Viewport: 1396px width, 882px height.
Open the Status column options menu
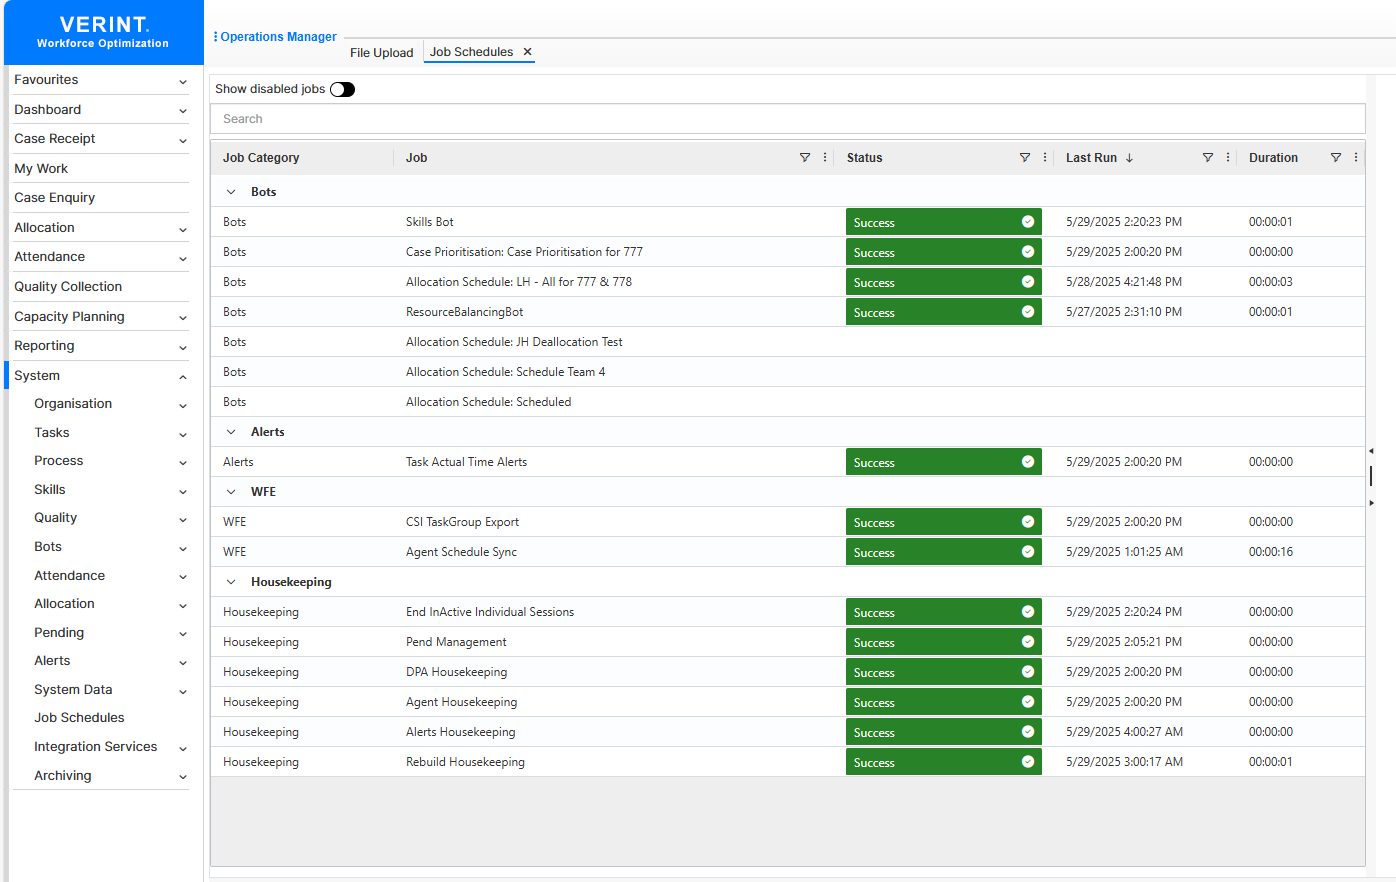coord(1045,158)
